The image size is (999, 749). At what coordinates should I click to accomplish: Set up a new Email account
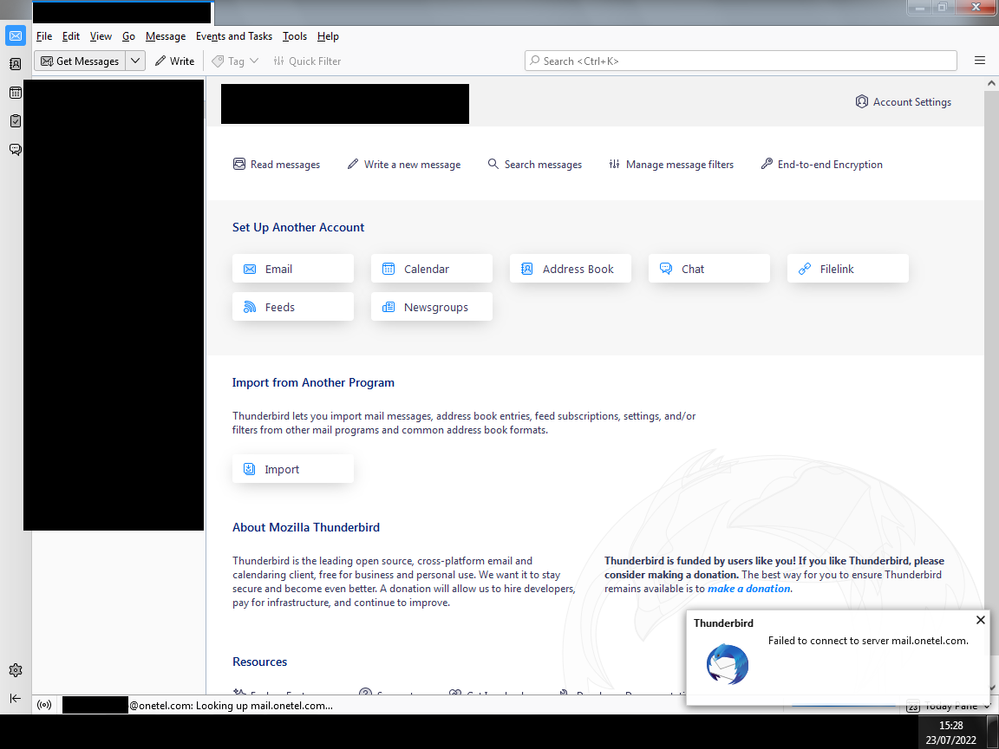[293, 269]
